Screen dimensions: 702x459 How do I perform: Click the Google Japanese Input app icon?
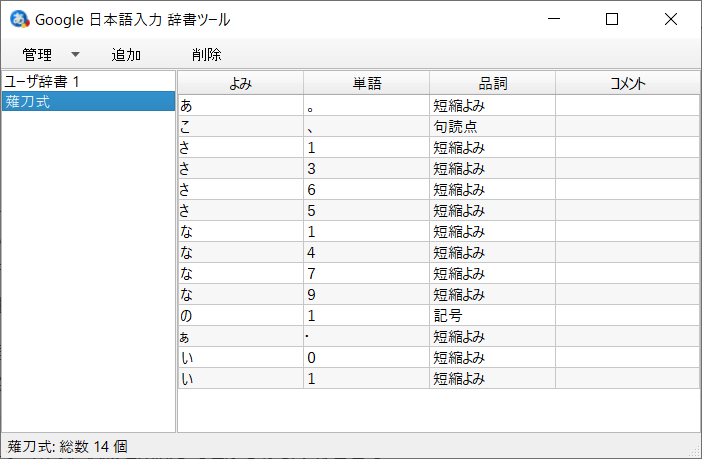pos(19,19)
